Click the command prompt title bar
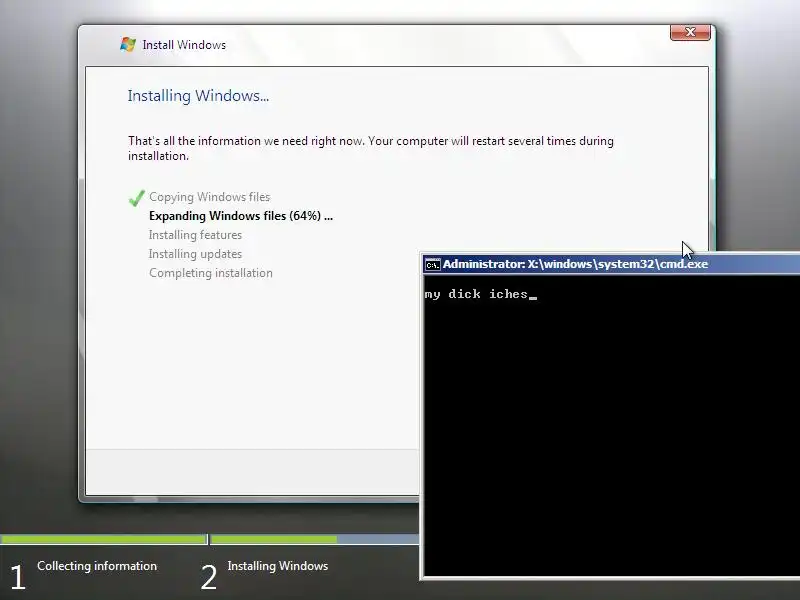This screenshot has width=800, height=600. [x=611, y=264]
